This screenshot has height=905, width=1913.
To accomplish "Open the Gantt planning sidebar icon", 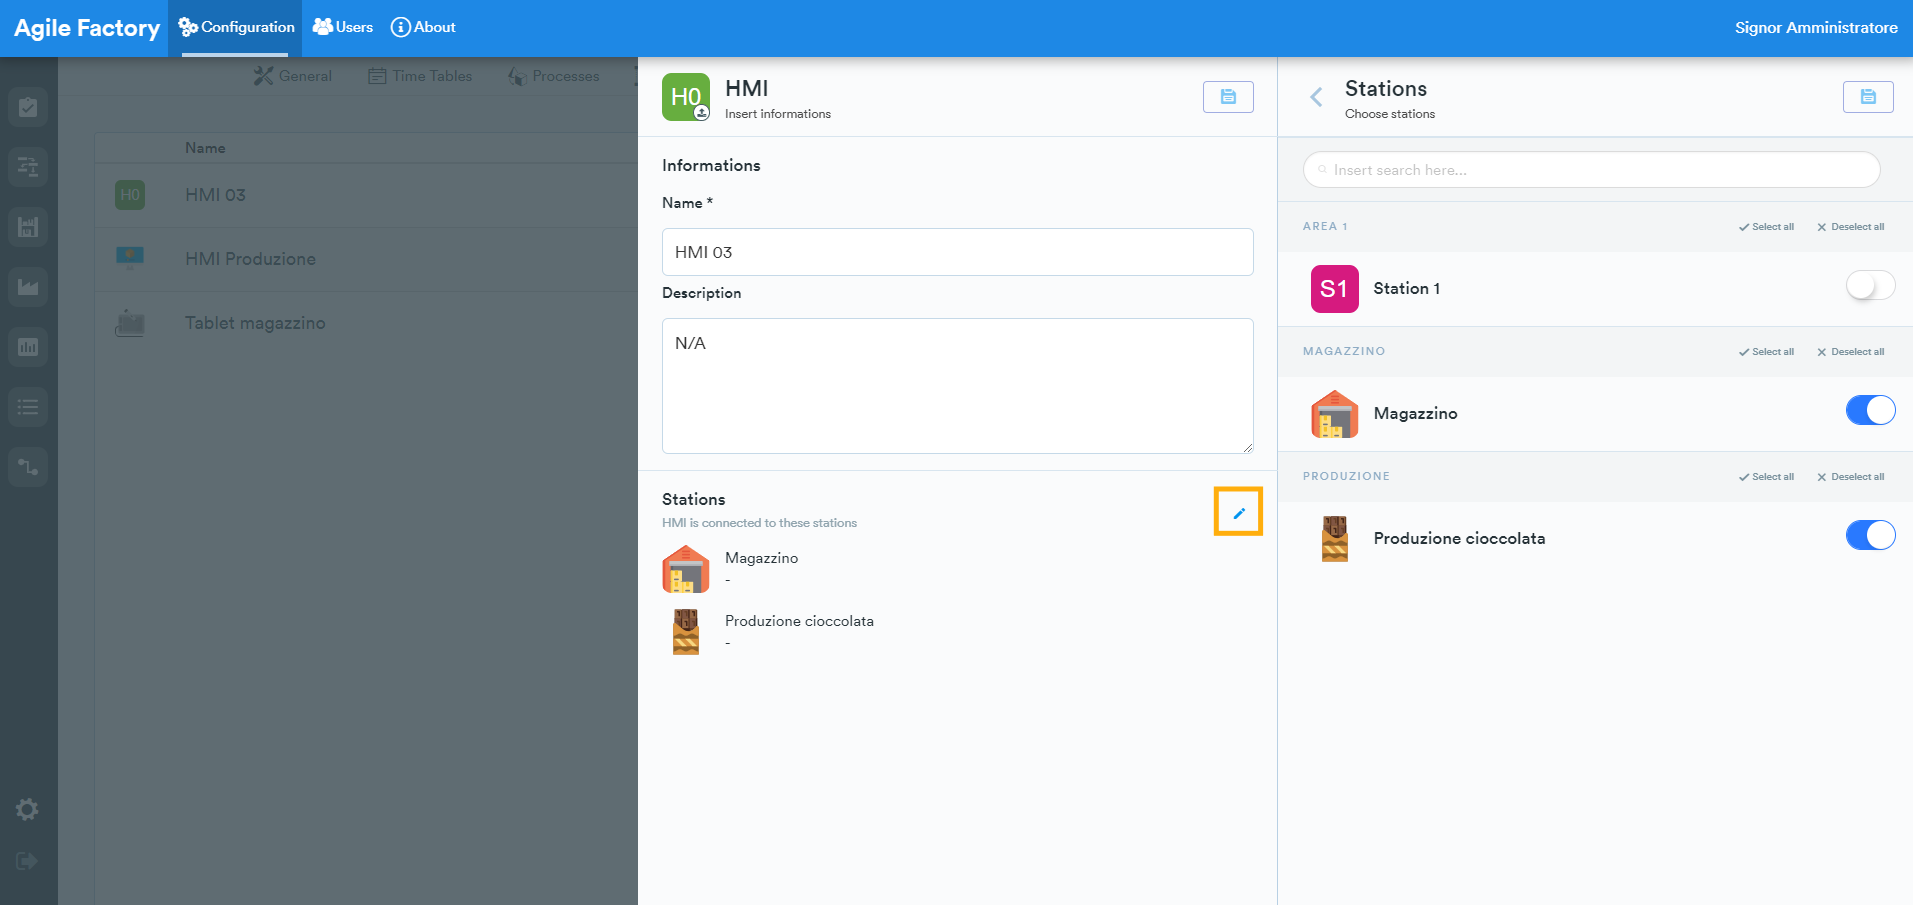I will tap(28, 167).
